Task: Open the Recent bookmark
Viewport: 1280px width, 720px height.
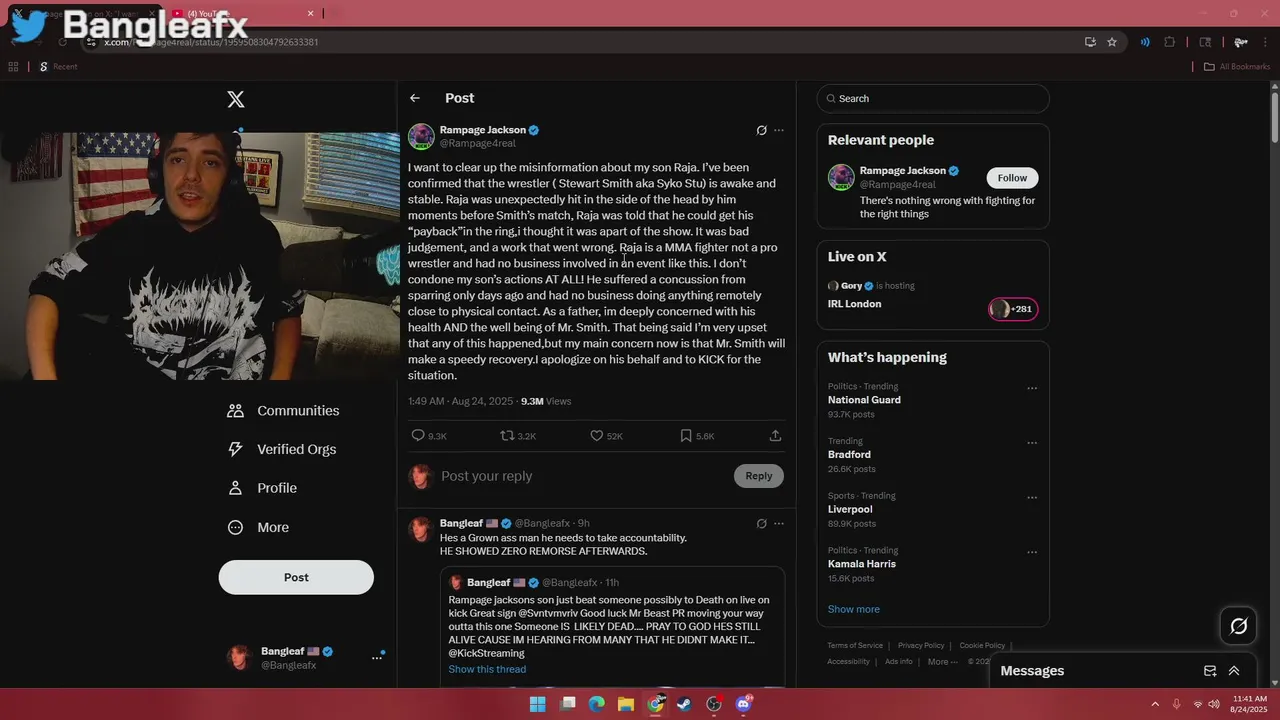Action: click(58, 67)
